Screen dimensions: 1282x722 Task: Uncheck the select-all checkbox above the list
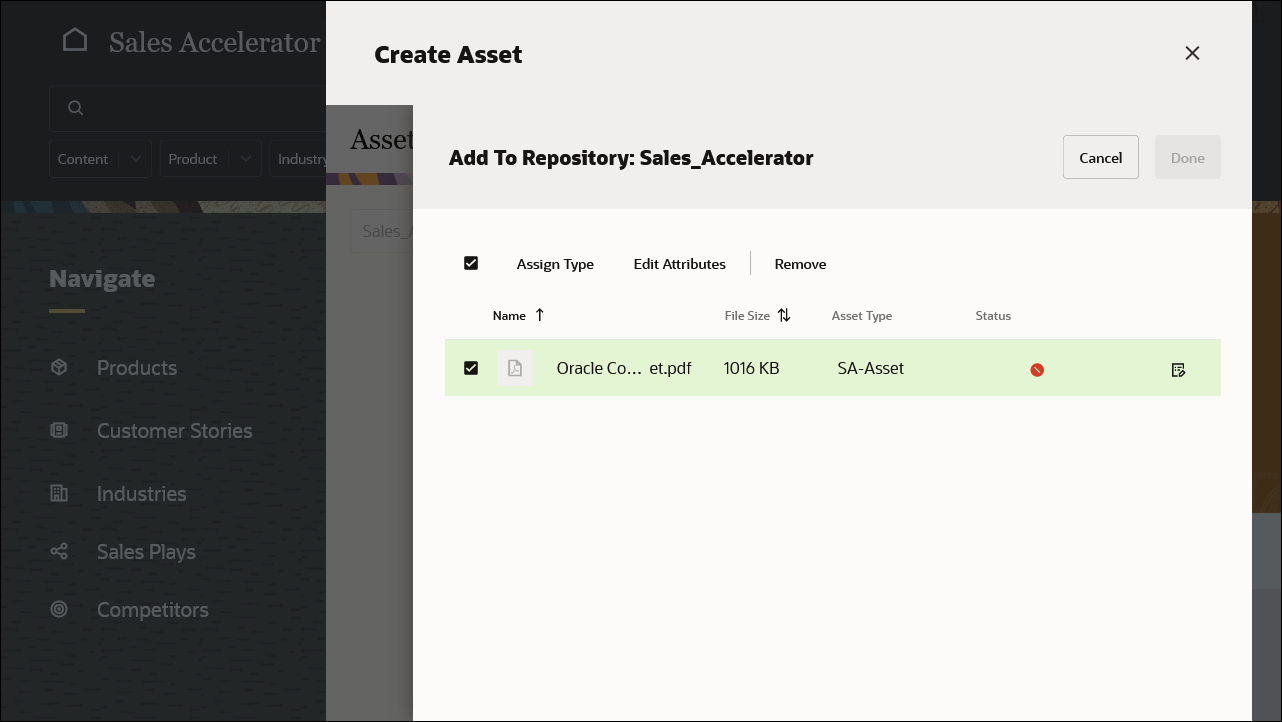point(471,262)
